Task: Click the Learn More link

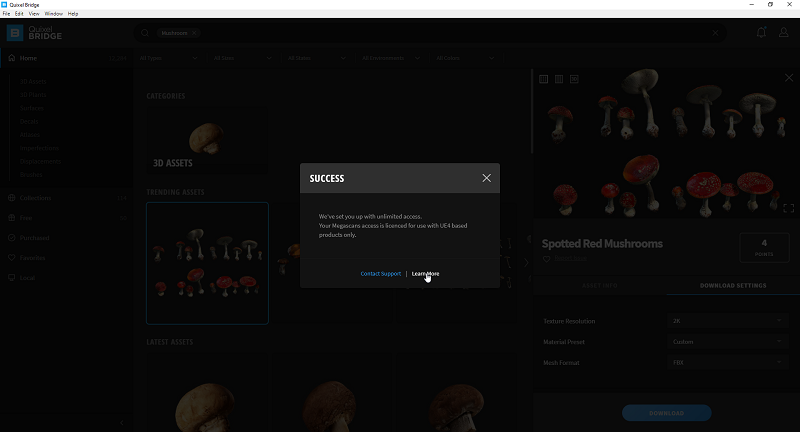Action: point(425,274)
